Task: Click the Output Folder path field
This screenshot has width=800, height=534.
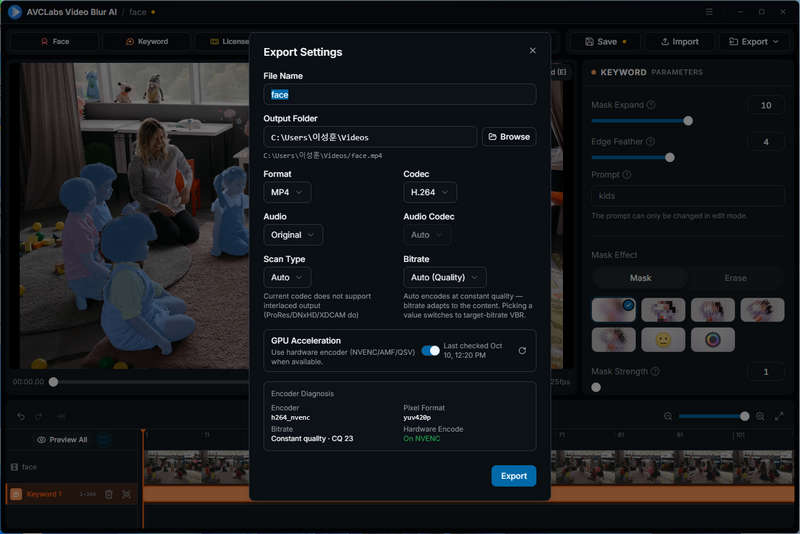Action: [370, 137]
